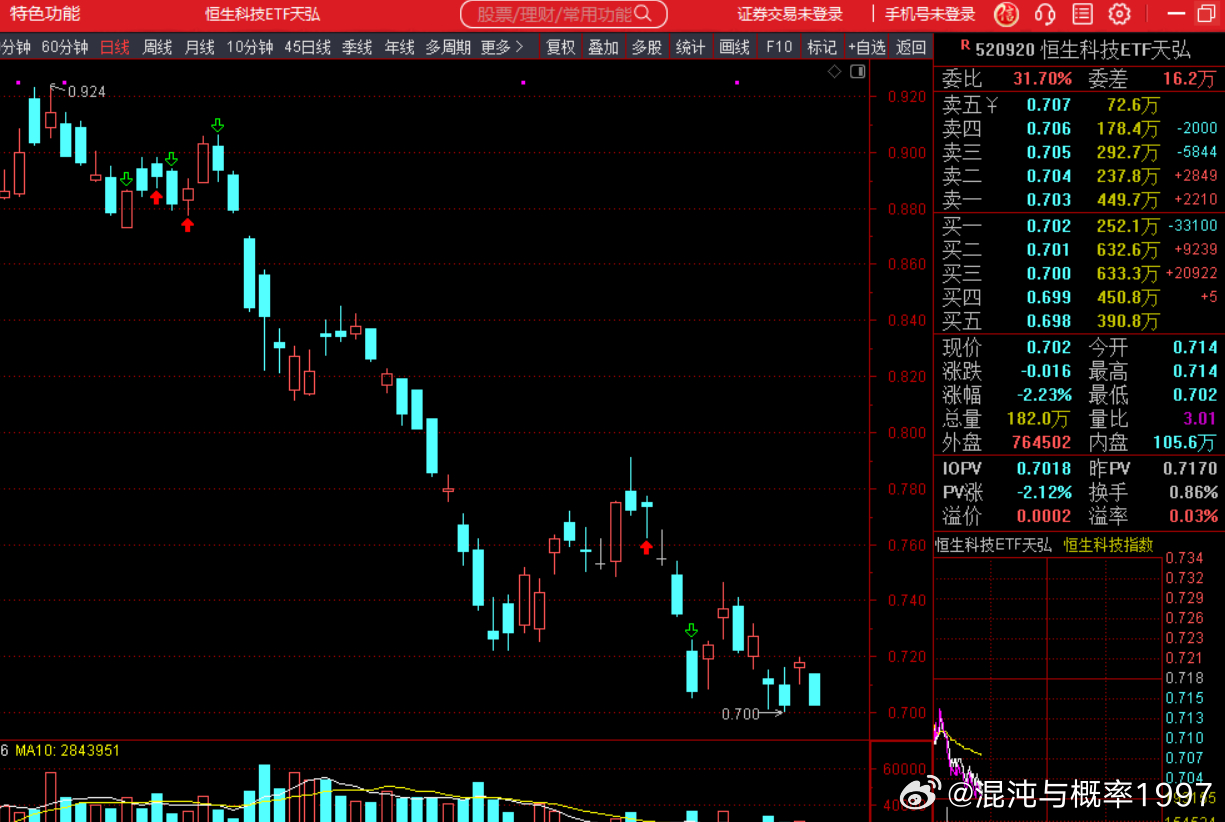Click the 卖五 price 0.707
This screenshot has width=1225, height=822.
pyautogui.click(x=1049, y=104)
